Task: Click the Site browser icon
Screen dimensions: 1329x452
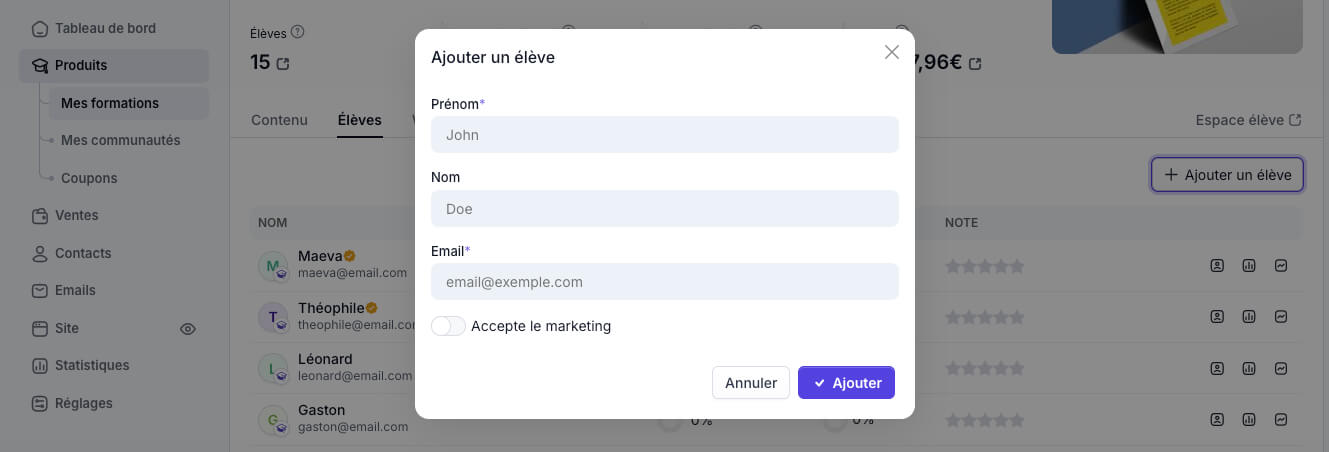Action: pos(40,328)
